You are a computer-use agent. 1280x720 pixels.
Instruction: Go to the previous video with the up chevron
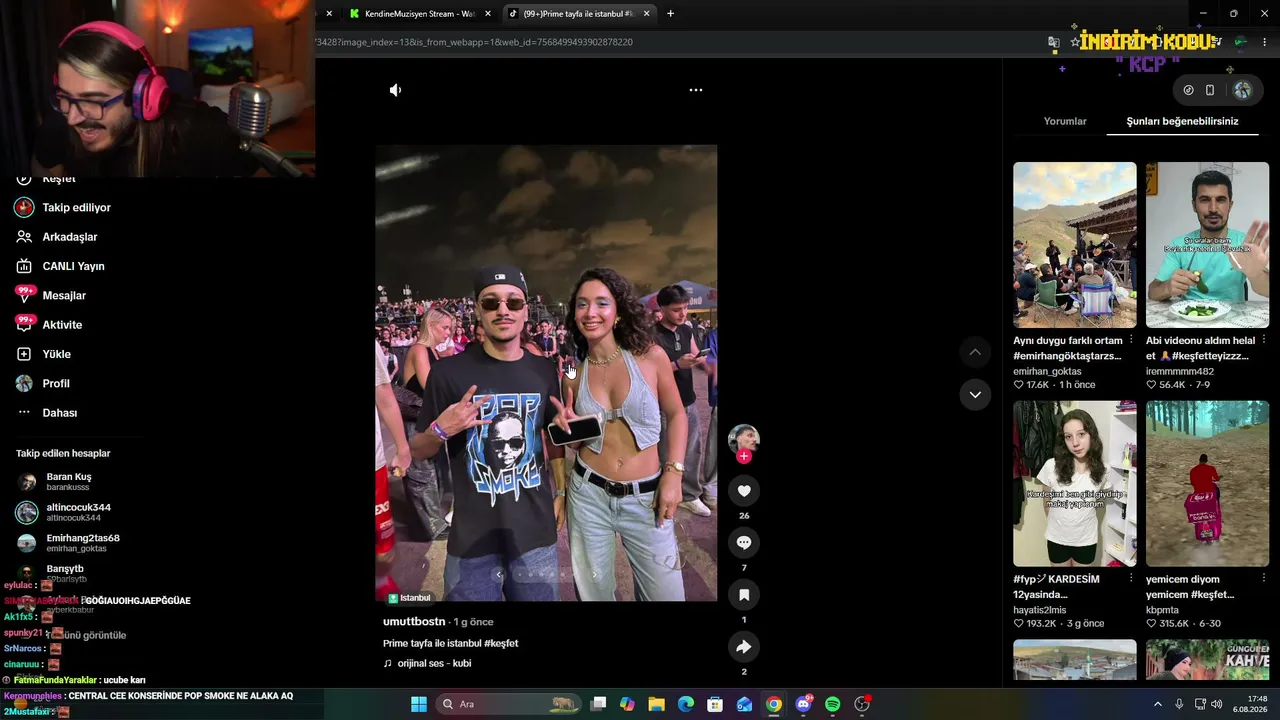(975, 352)
